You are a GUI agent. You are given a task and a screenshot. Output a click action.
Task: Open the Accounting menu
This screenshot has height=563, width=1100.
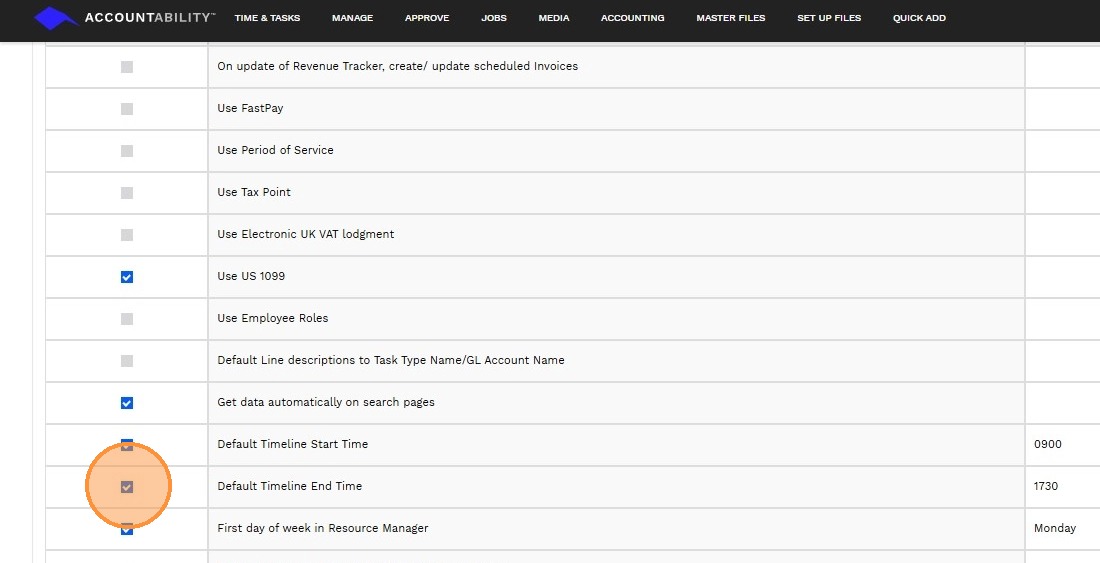click(632, 18)
